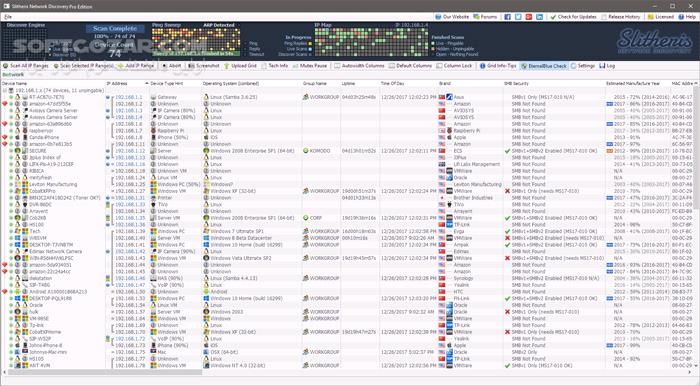Click Our Website in the top bar

[452, 17]
